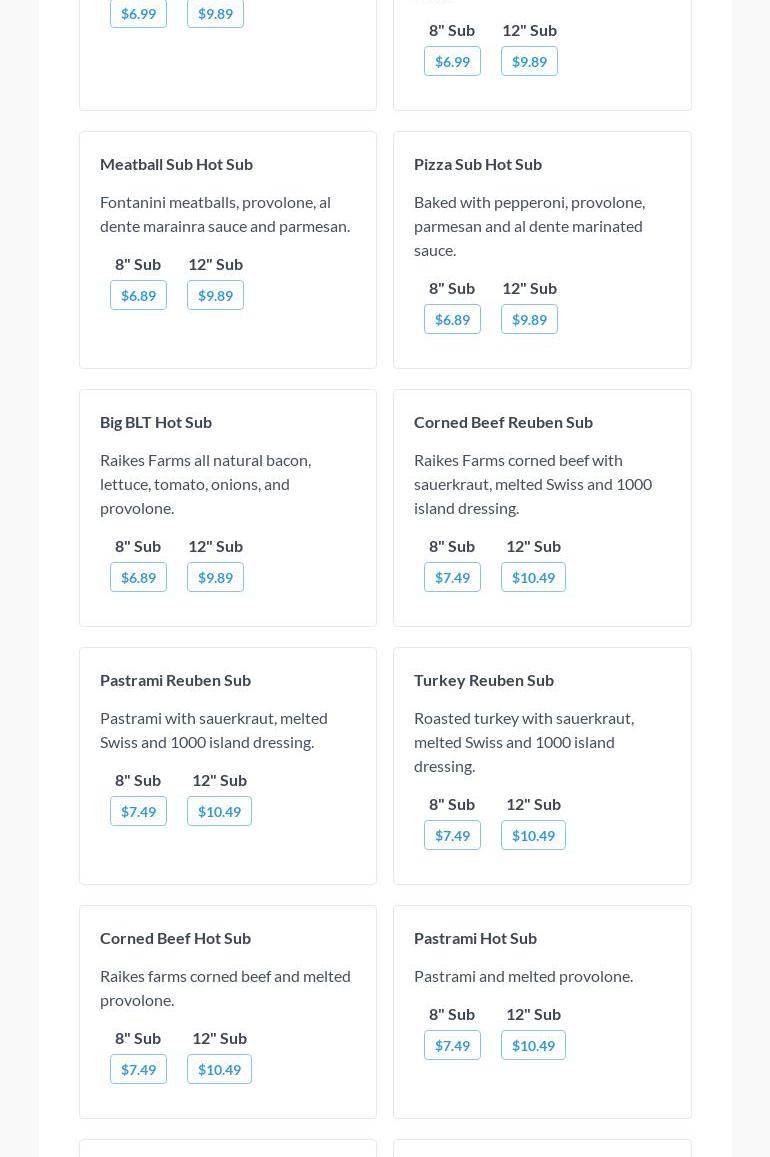Choose the 8" Turkey Reuben Sub $7.49
This screenshot has height=1157, width=770.
tap(452, 835)
